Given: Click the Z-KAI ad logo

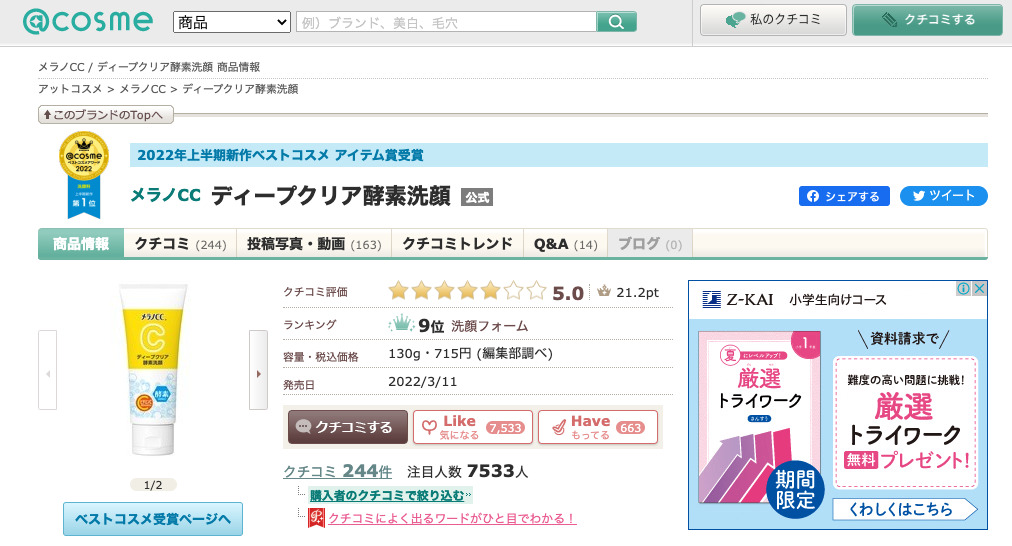Looking at the screenshot, I should tap(738, 299).
